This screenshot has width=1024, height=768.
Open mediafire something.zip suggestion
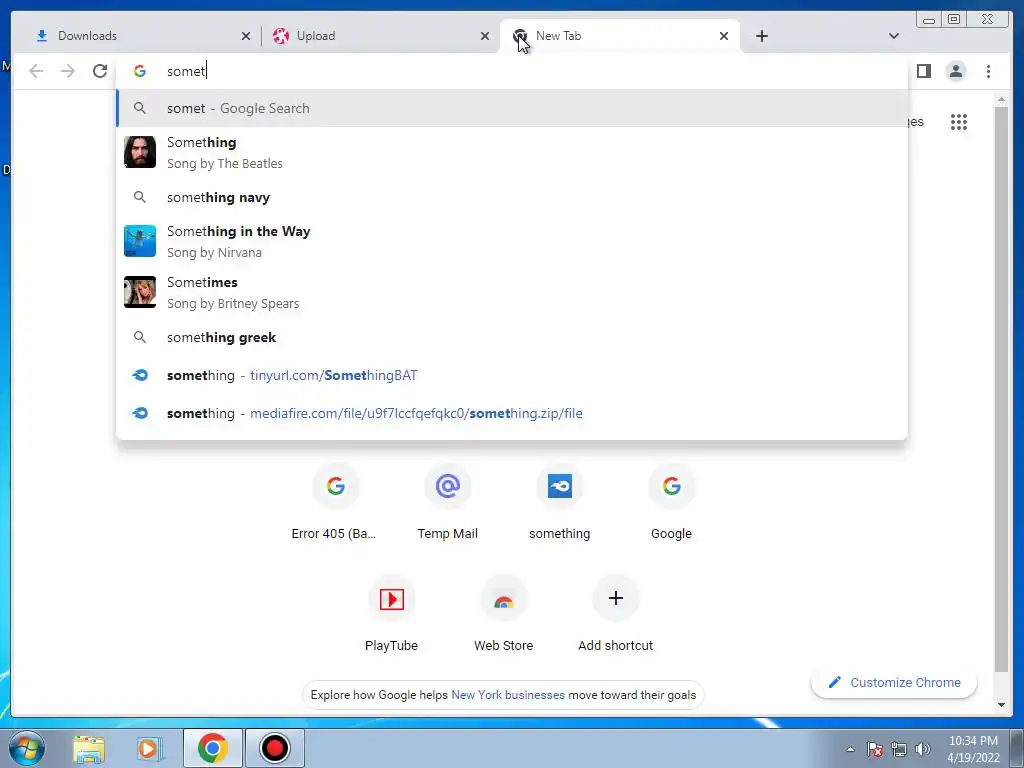pos(512,413)
